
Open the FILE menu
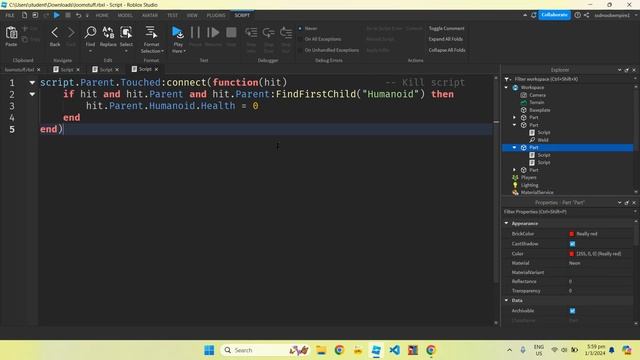[10, 15]
